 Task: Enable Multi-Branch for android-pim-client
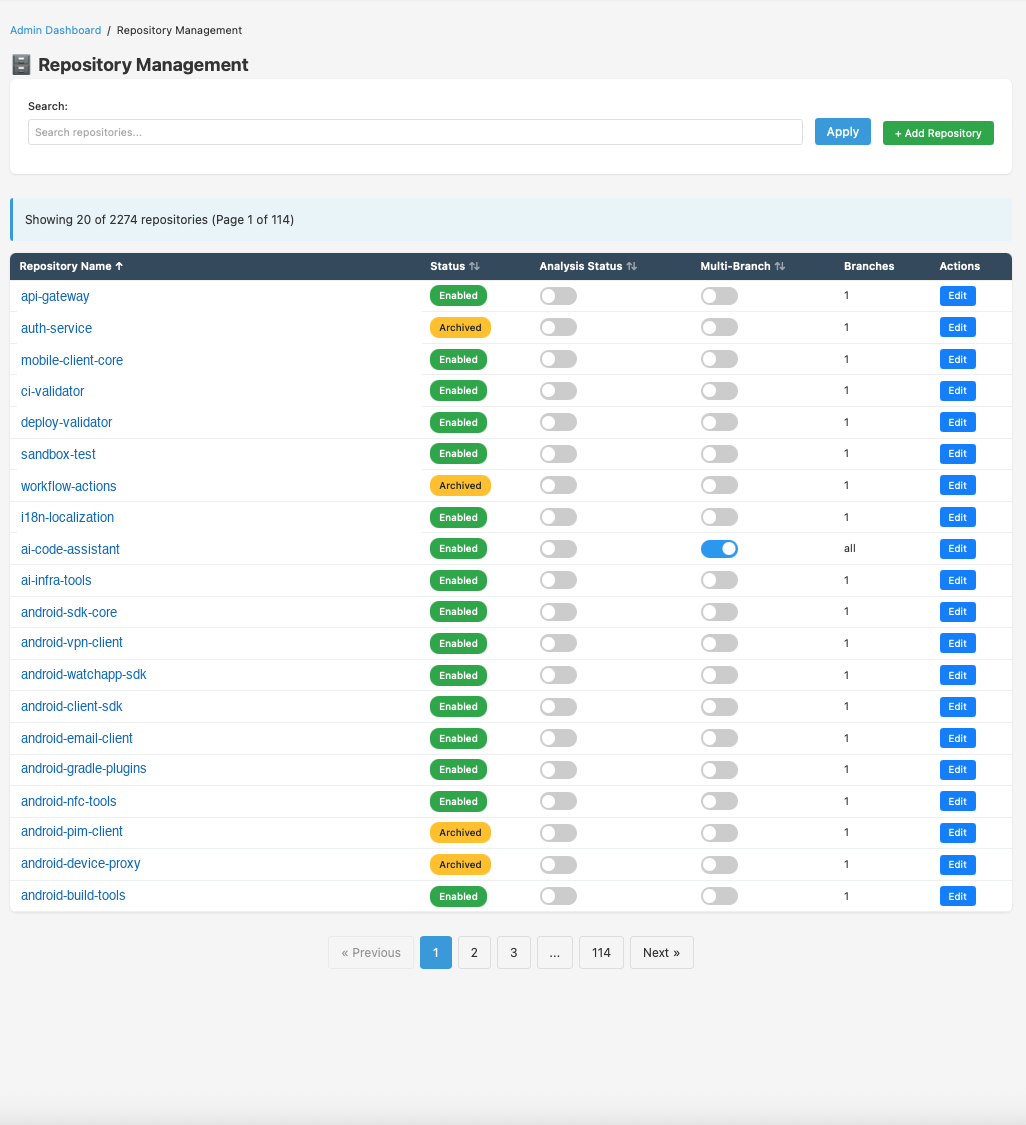719,833
